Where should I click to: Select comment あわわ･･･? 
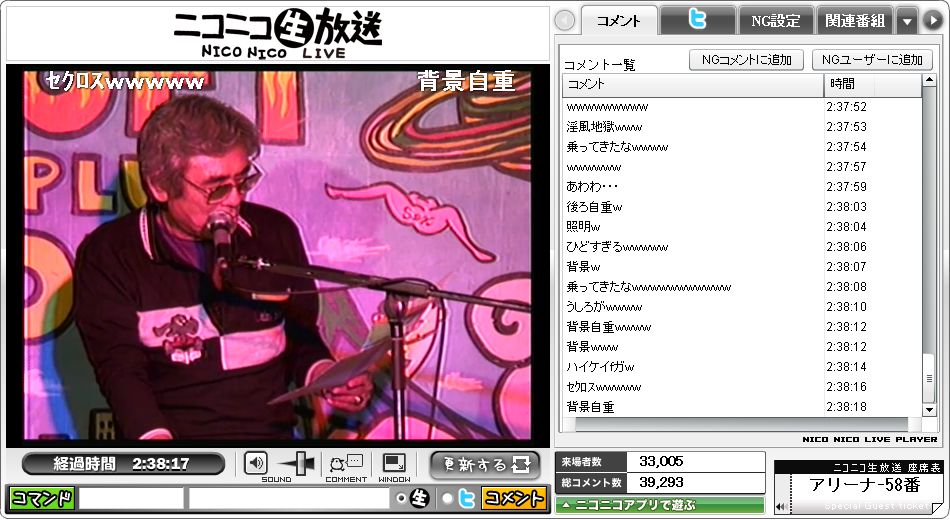pyautogui.click(x=742, y=187)
